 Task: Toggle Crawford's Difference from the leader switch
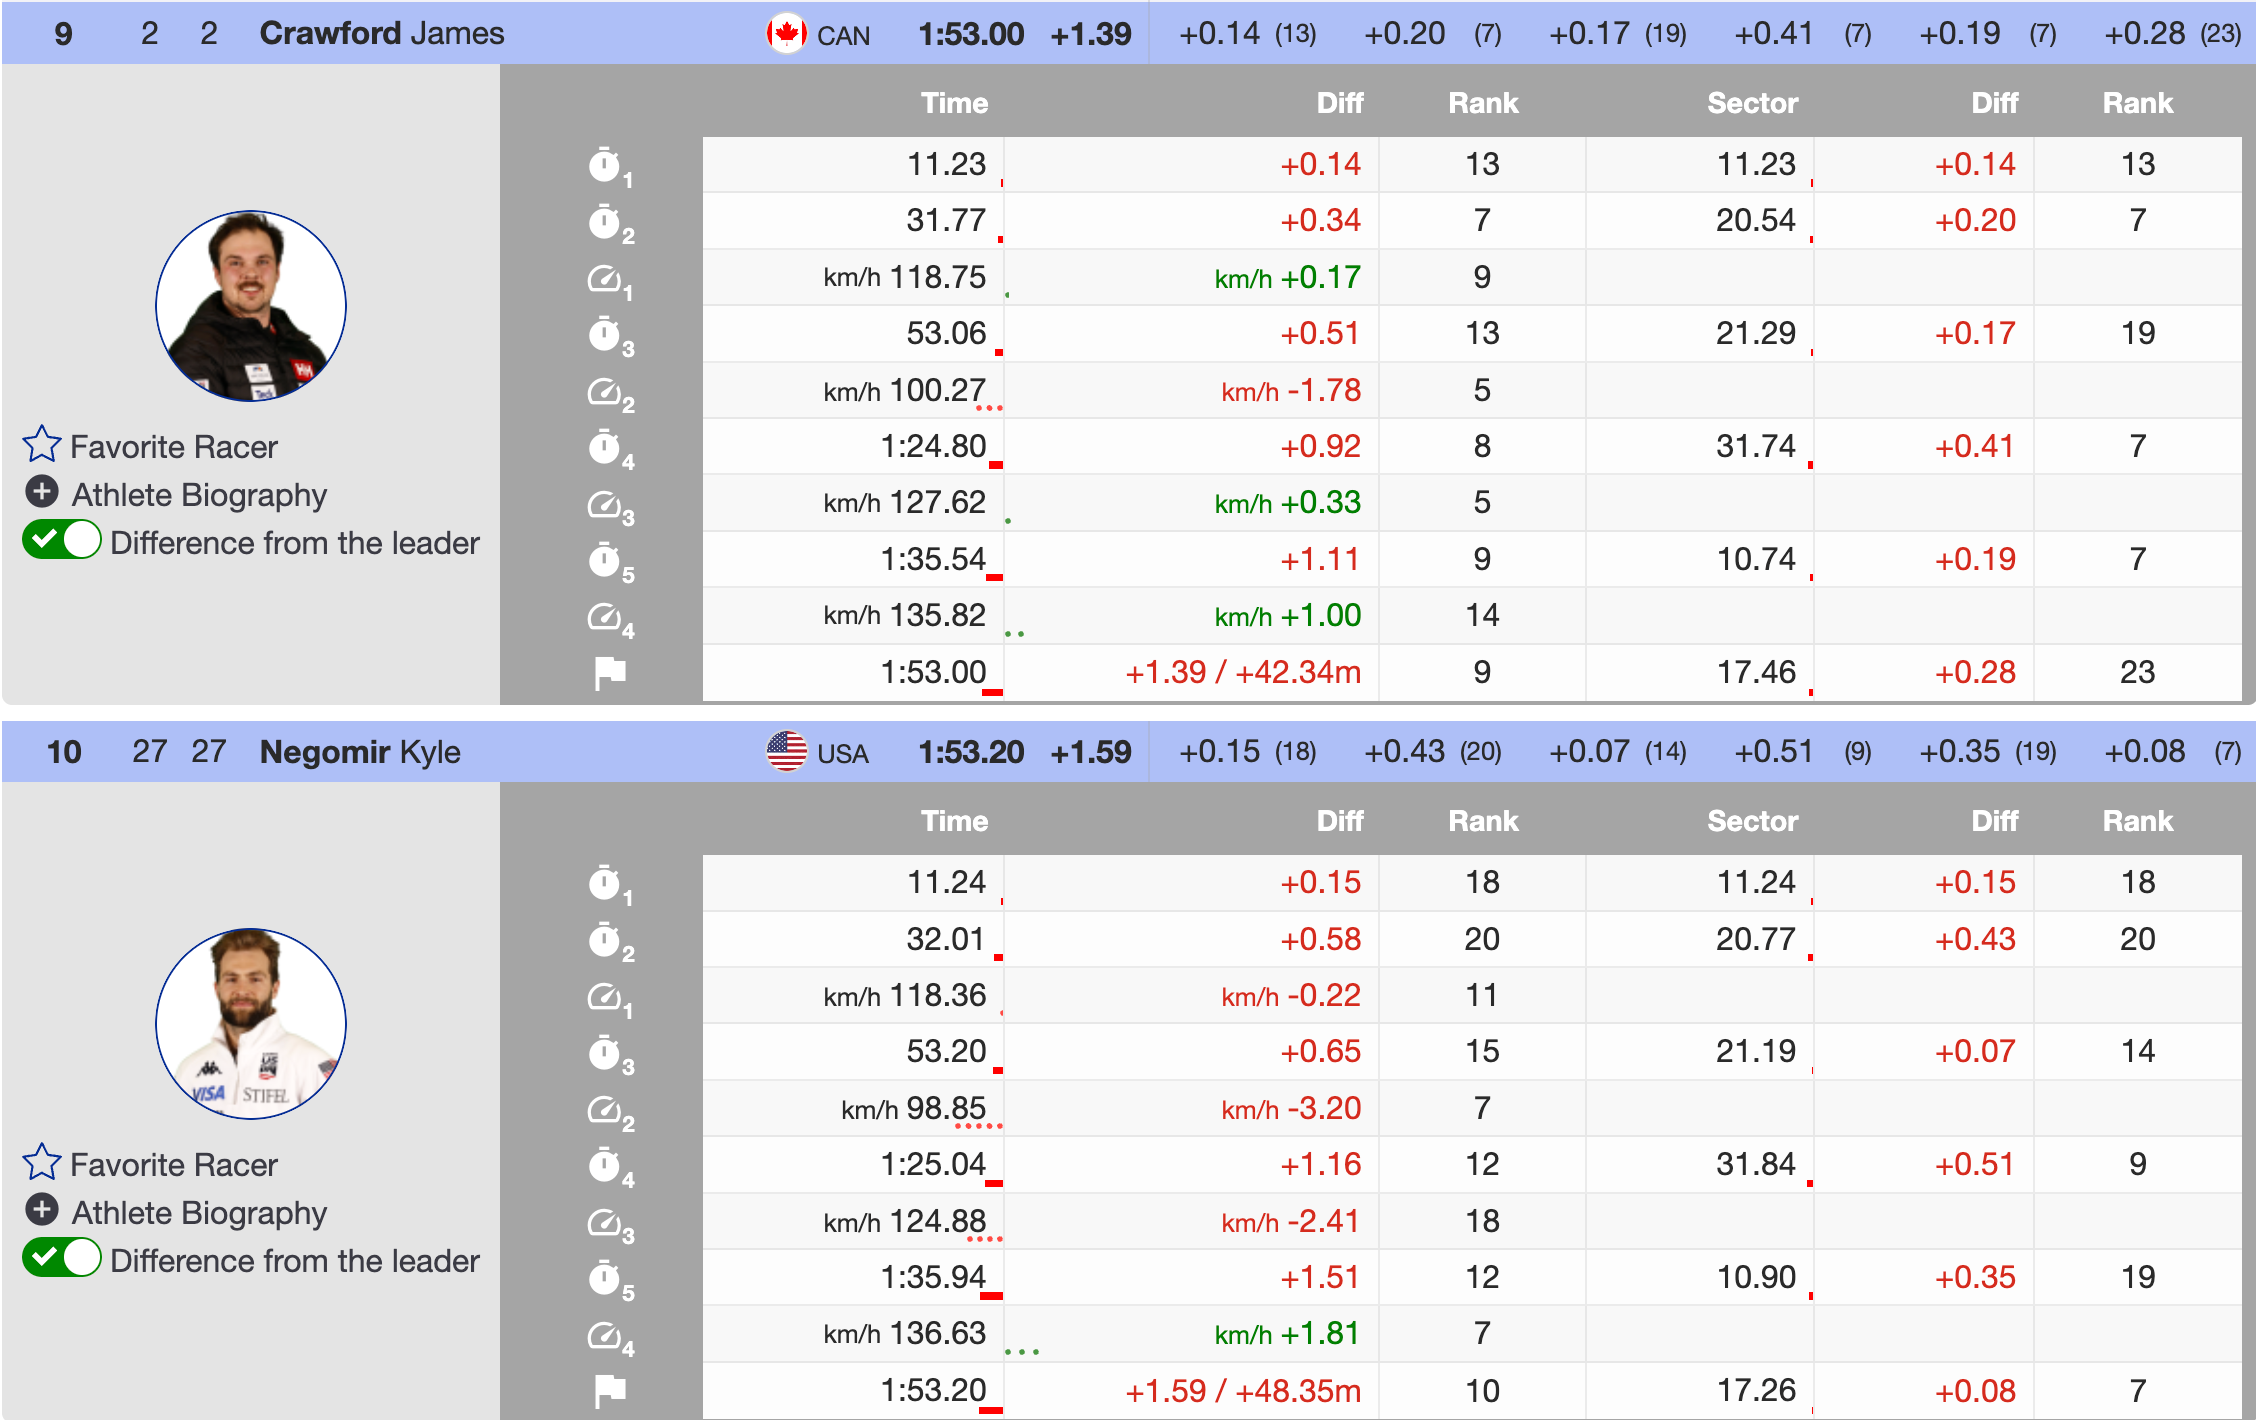[x=62, y=541]
